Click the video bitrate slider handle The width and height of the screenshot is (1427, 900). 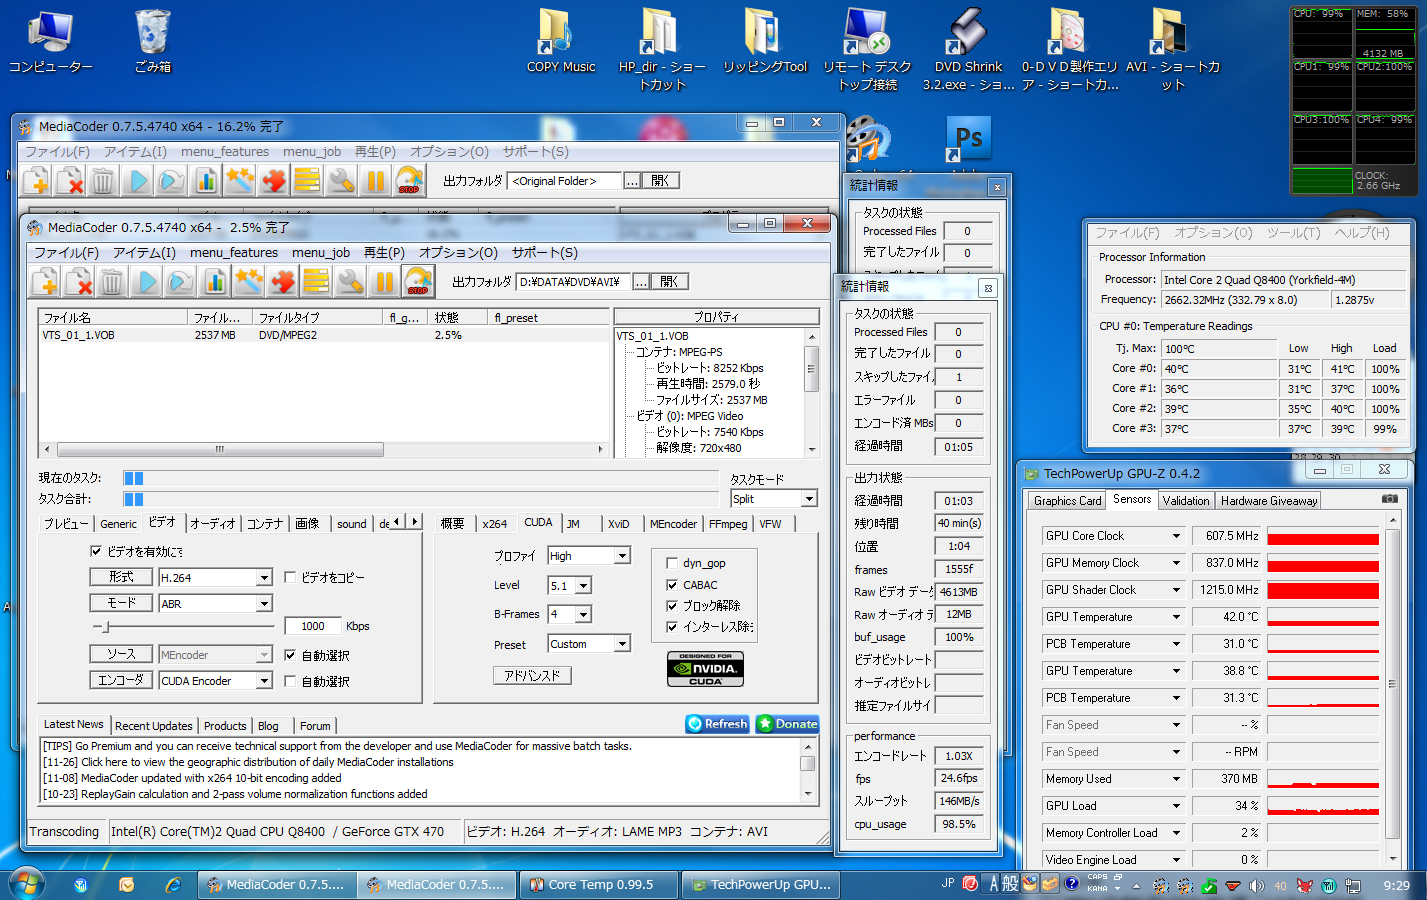106,626
